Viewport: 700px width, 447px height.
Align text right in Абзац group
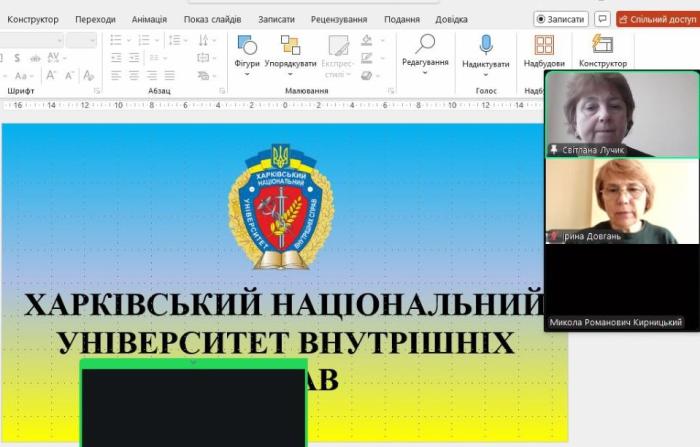pos(152,75)
